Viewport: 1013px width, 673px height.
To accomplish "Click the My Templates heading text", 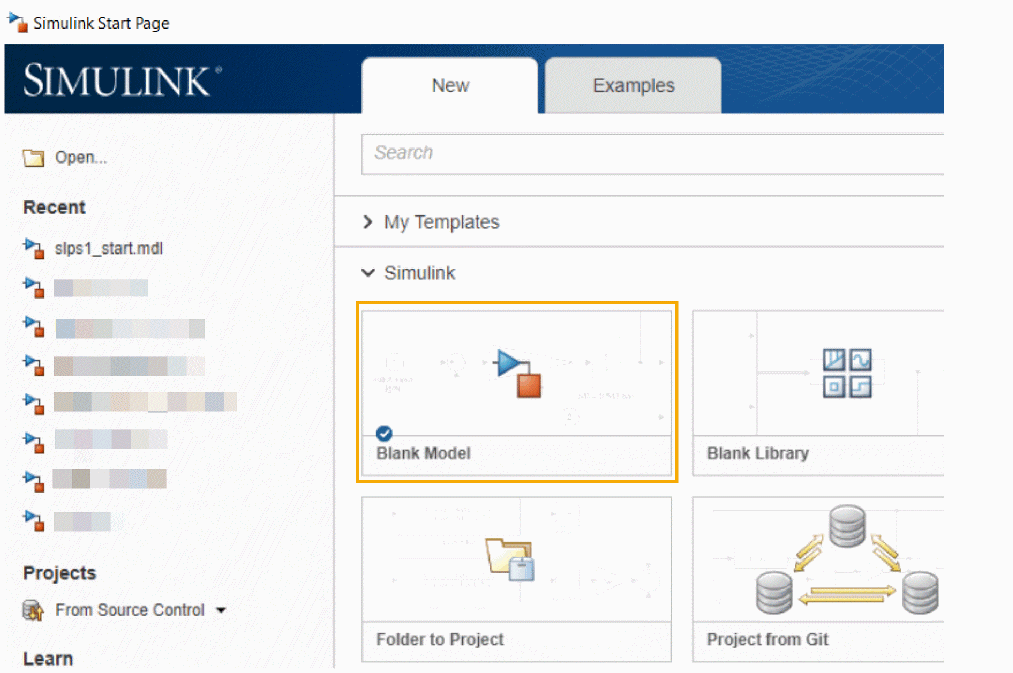I will 442,222.
